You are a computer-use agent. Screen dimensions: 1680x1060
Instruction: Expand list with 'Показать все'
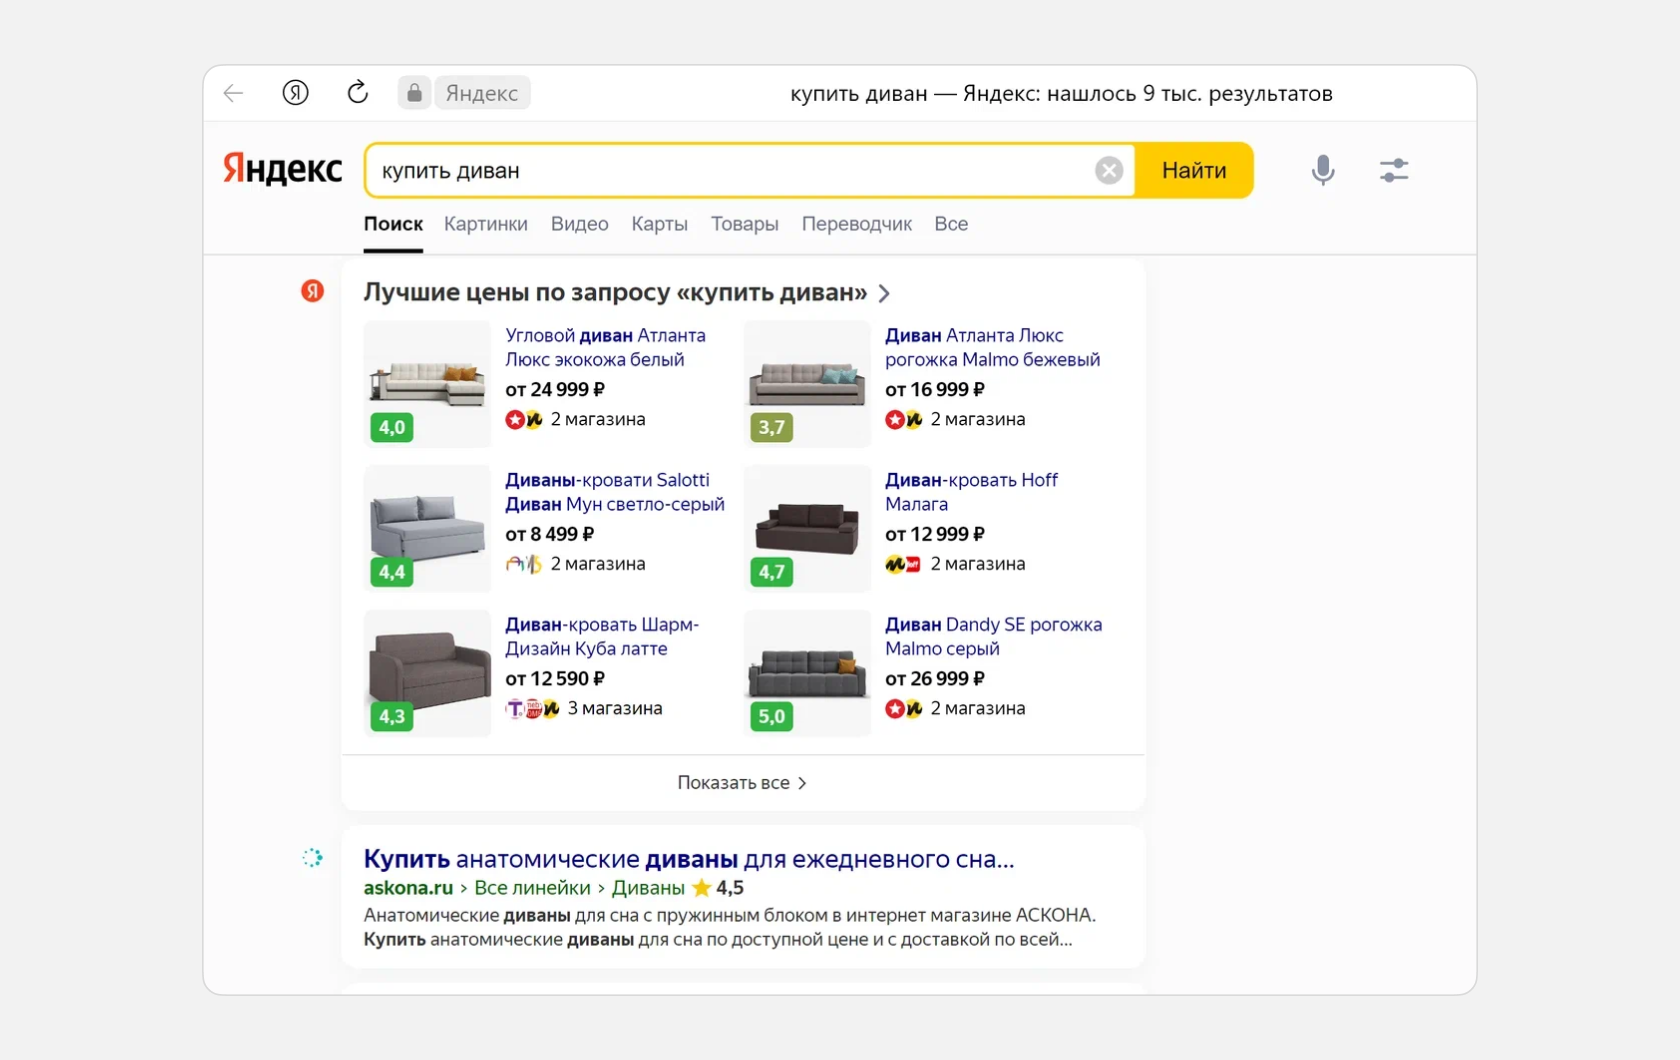(742, 782)
